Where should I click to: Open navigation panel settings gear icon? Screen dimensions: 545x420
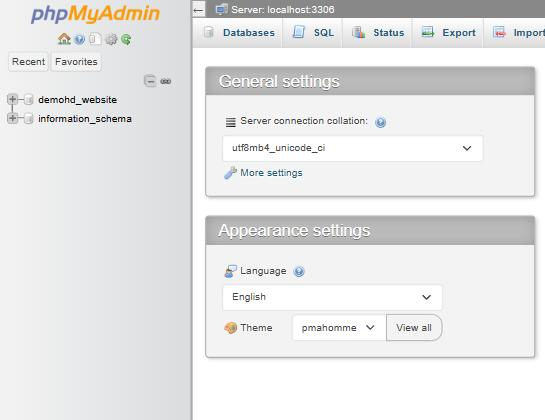point(111,39)
